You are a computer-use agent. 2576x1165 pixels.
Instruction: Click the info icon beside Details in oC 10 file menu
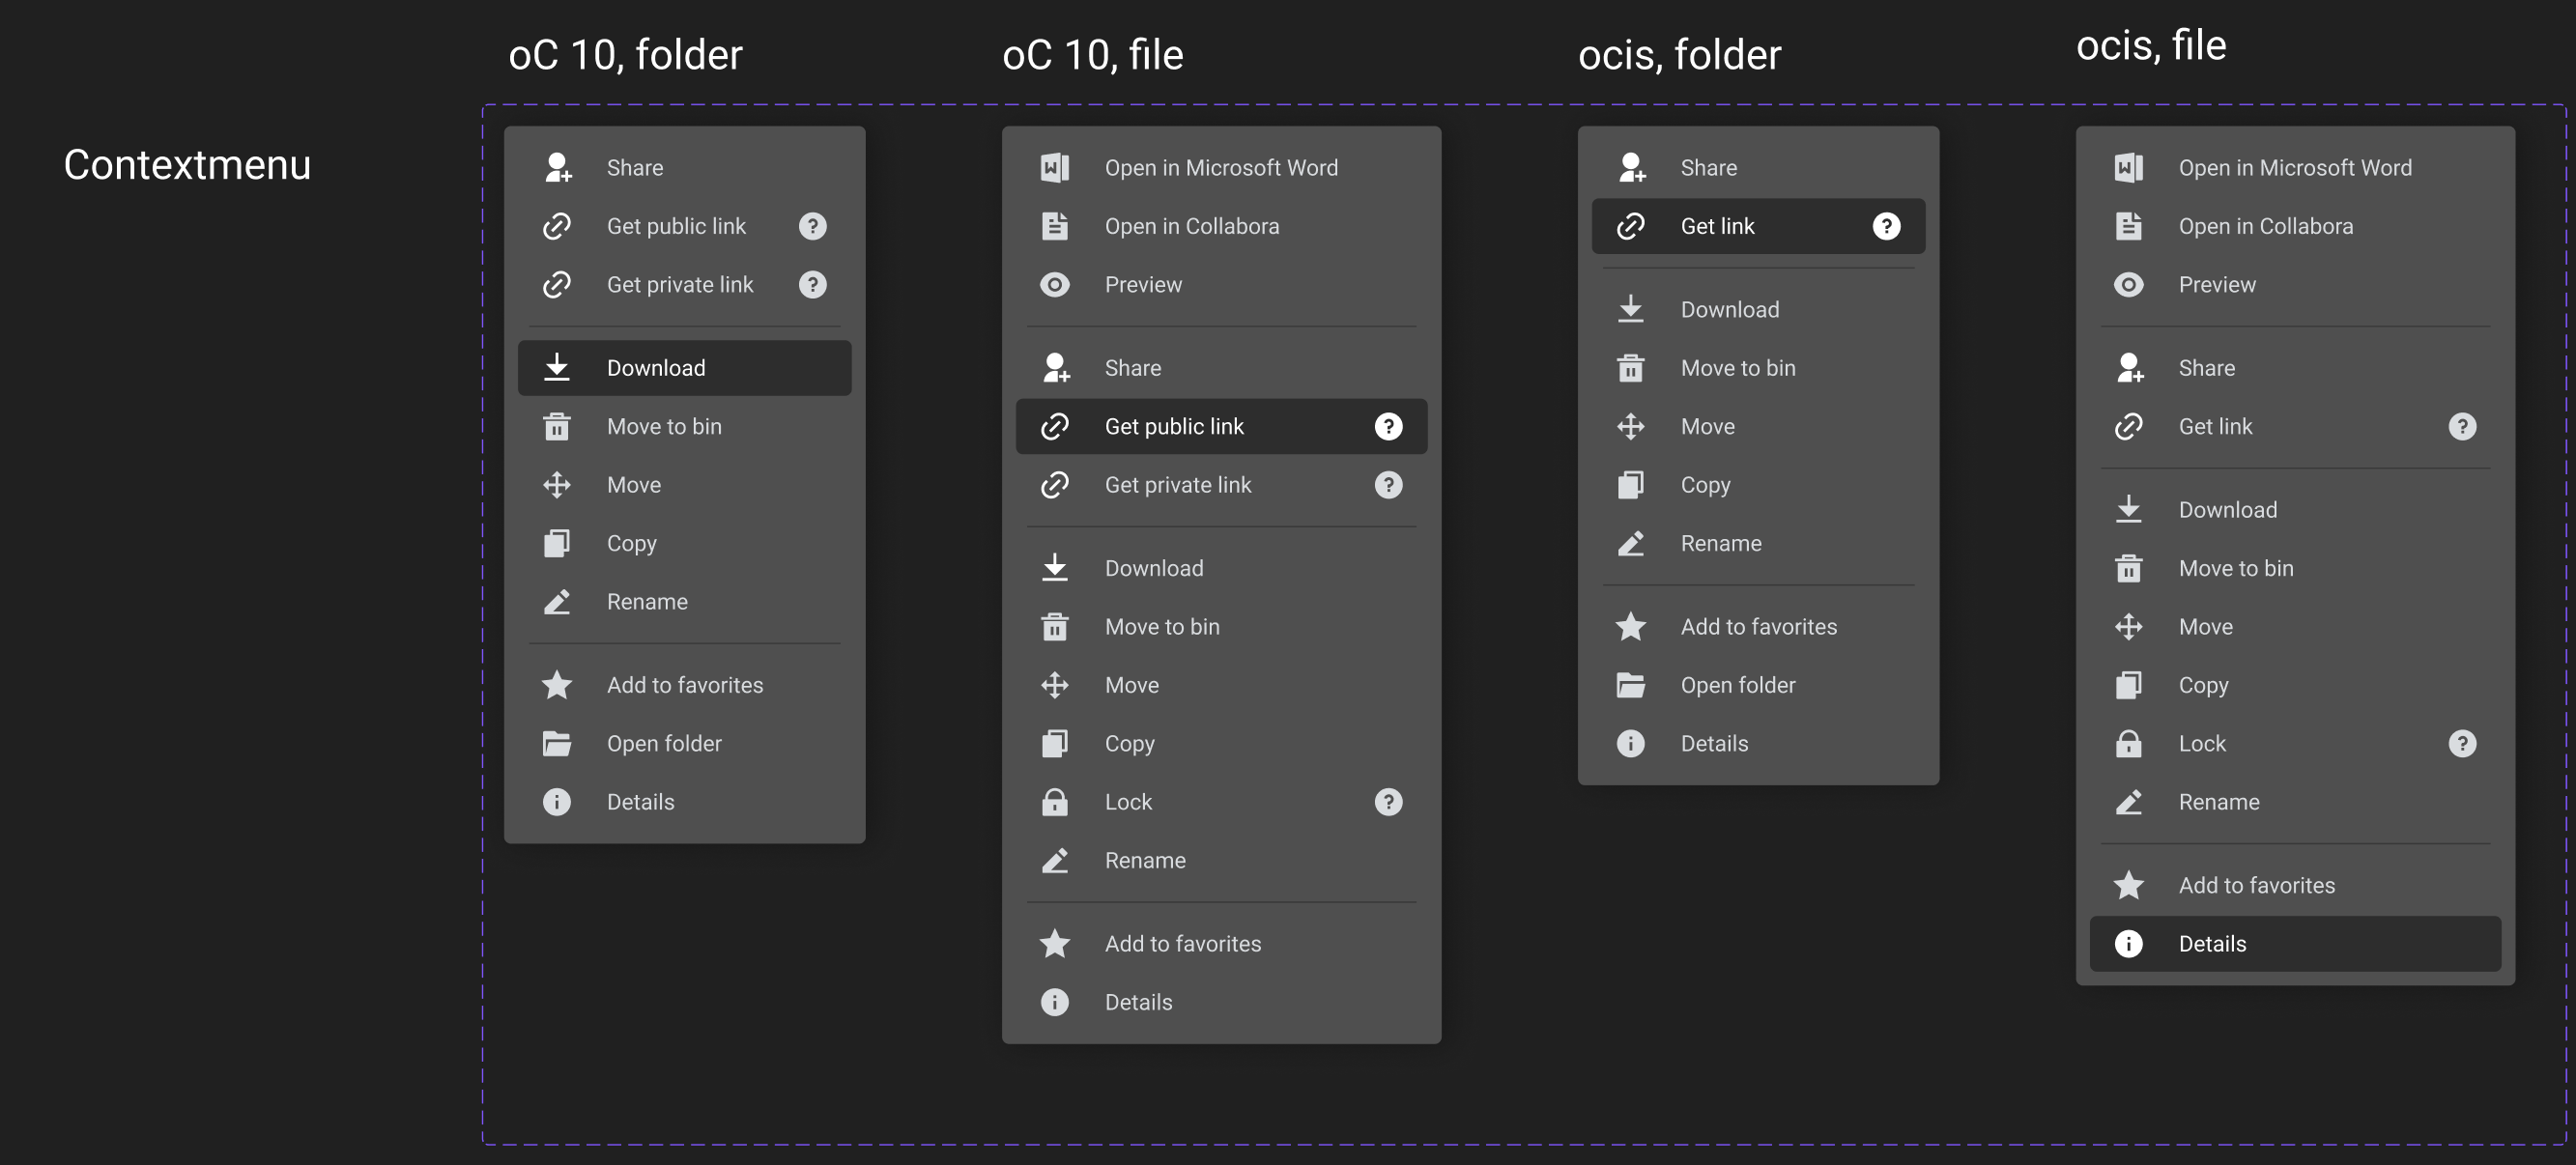tap(1055, 1001)
